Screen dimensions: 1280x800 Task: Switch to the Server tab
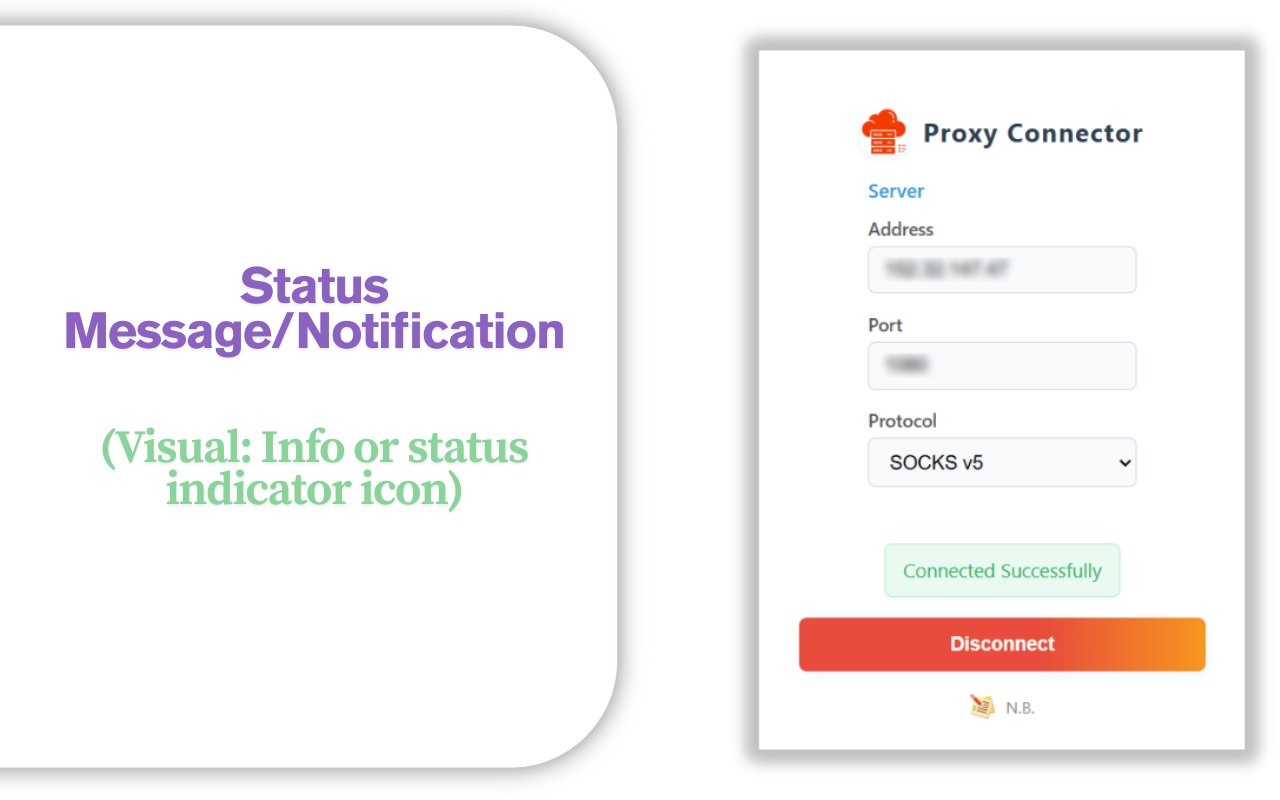pos(896,191)
